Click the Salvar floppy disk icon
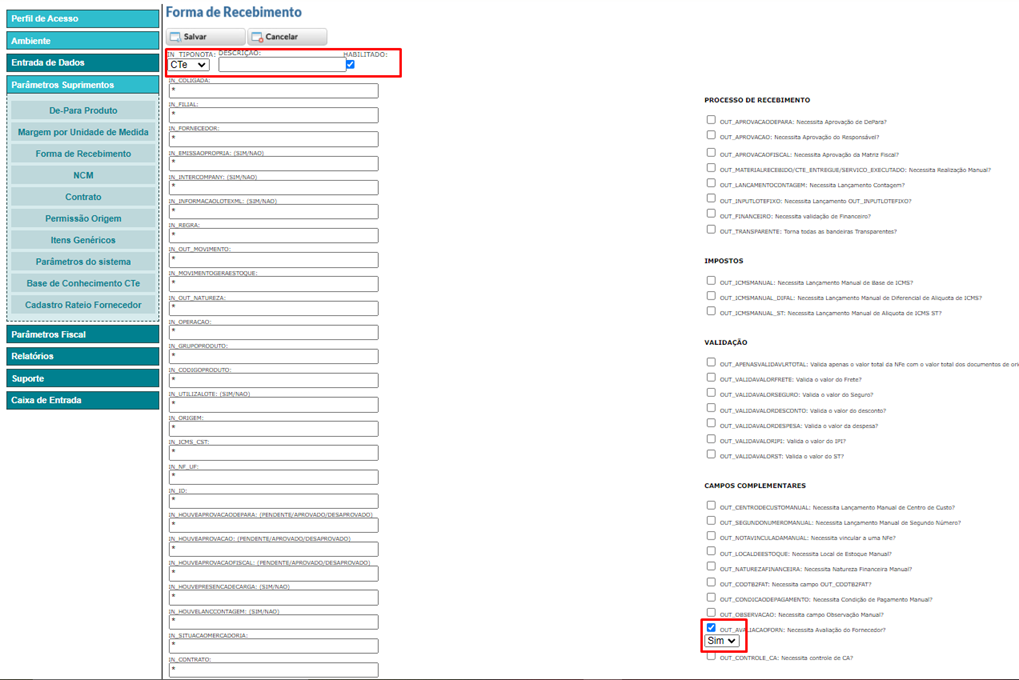 point(176,37)
